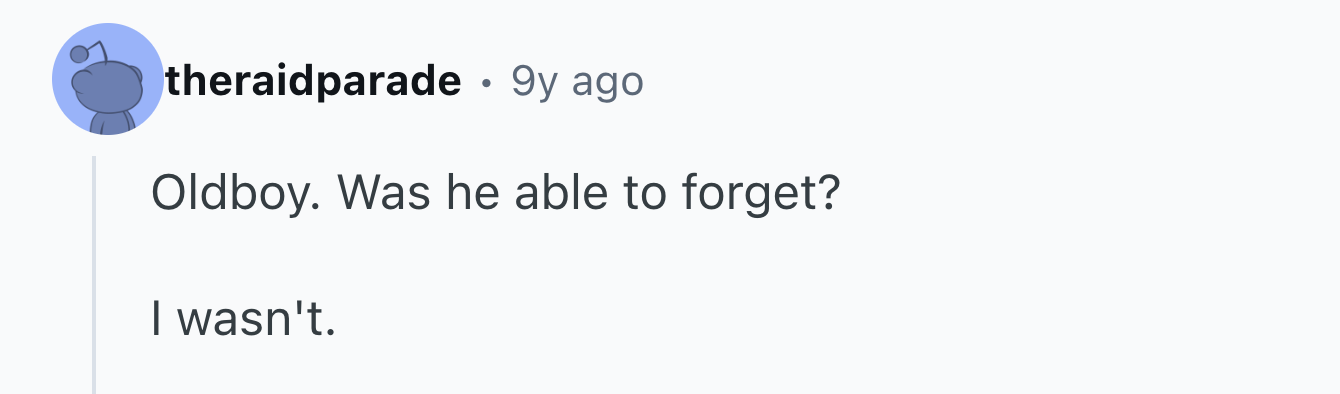This screenshot has height=394, width=1340.
Task: Click the word 'wasn't' in second paragraph
Action: tap(252, 319)
